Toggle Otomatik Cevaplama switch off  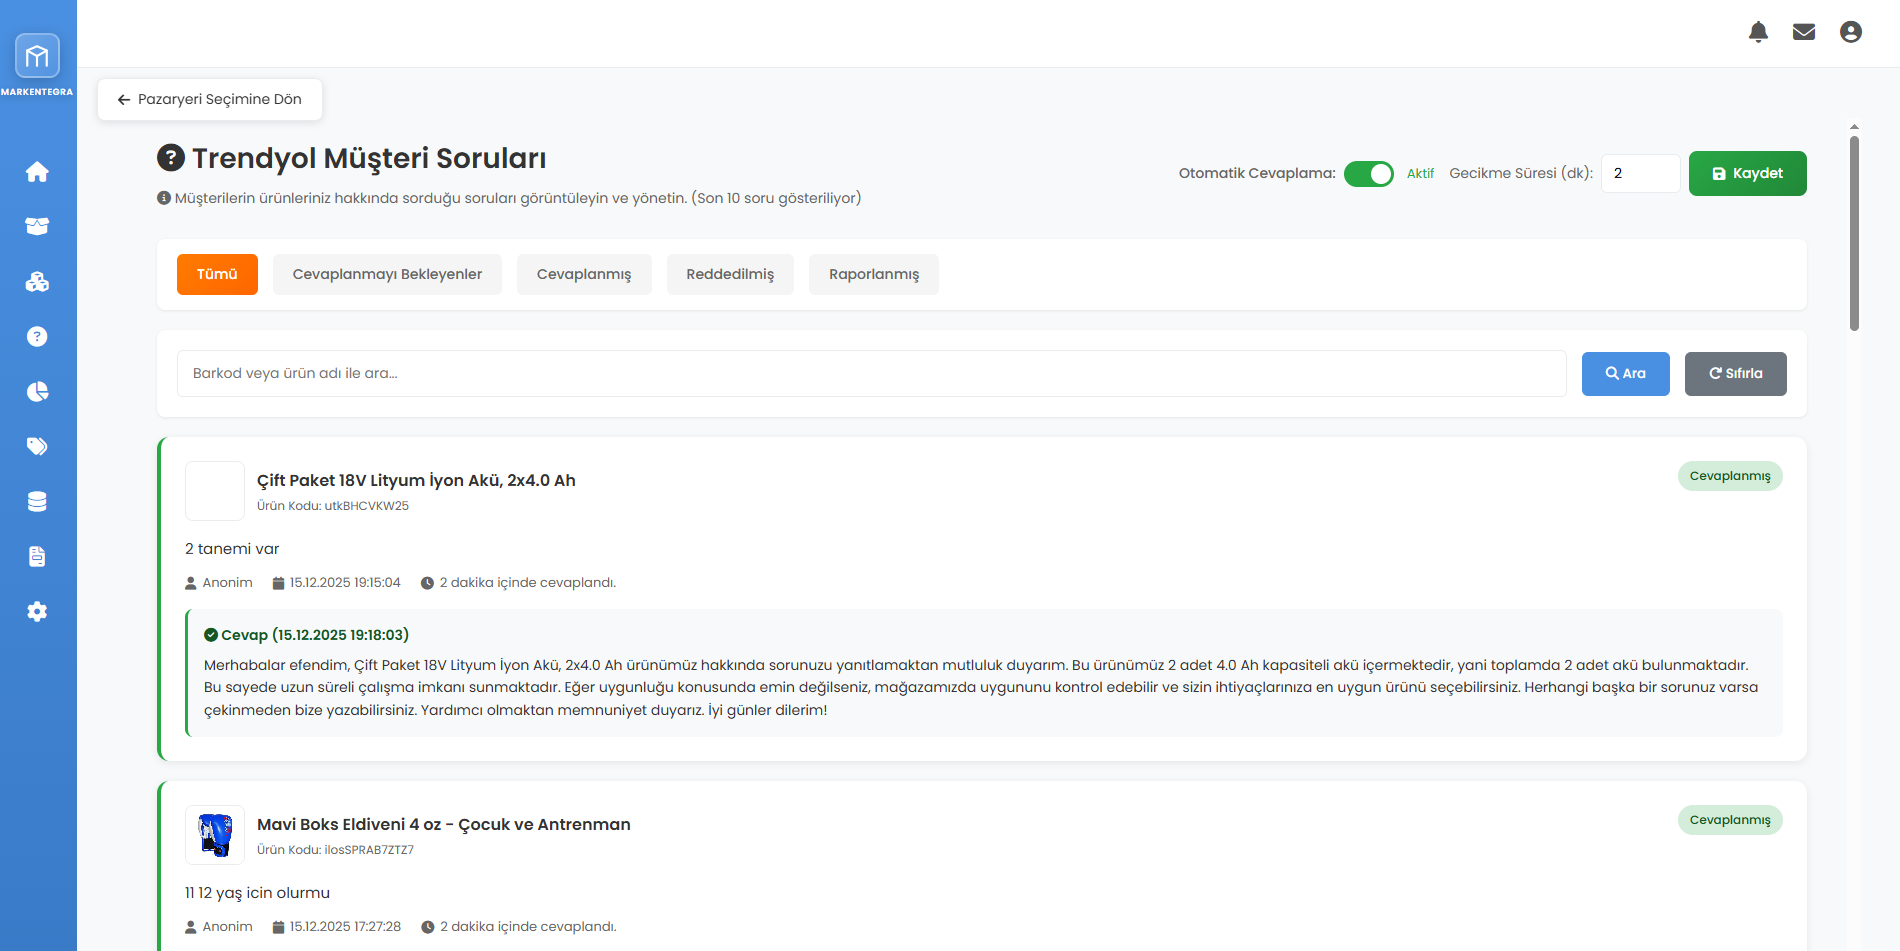coord(1368,174)
